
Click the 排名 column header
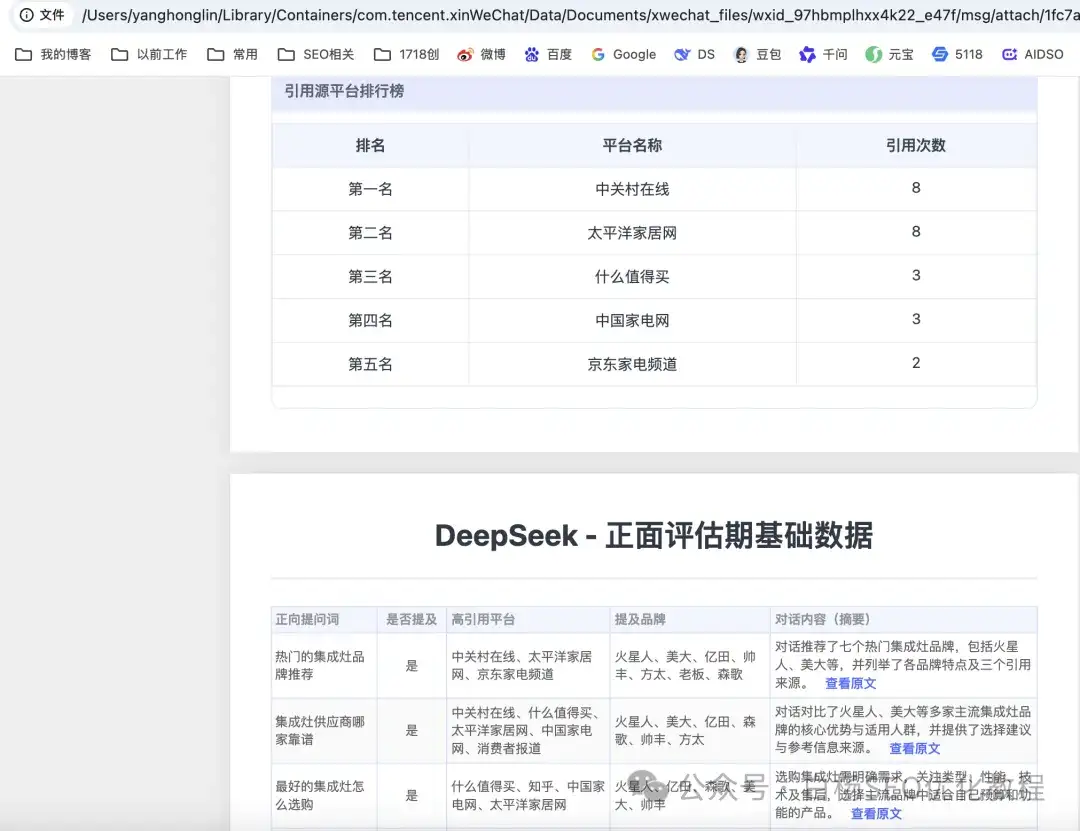(370, 145)
